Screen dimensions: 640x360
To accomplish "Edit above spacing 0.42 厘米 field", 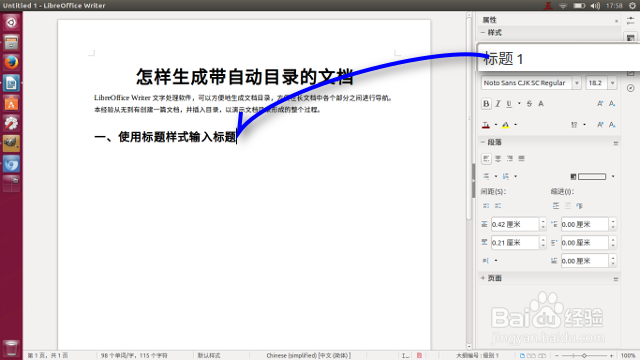I will coord(515,224).
